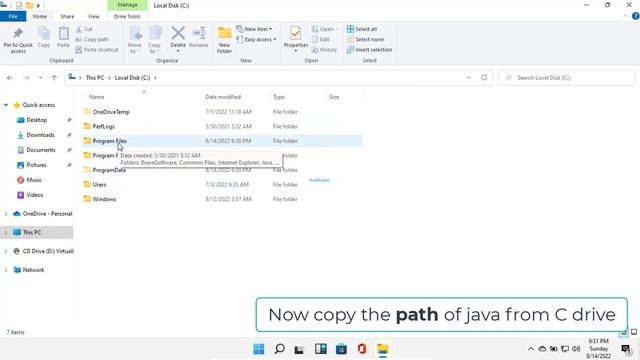Open the Copy to command
The image size is (640, 360).
coord(154,40)
